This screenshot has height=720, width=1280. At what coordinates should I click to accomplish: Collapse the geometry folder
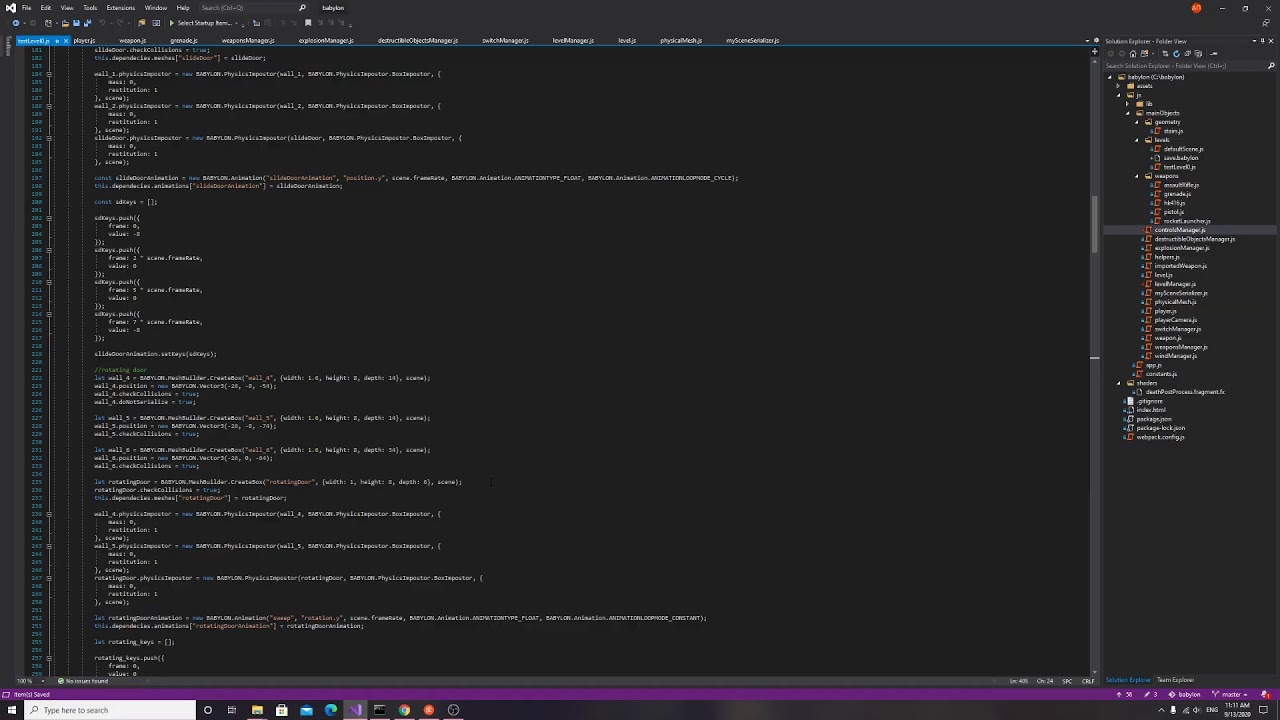click(1138, 122)
